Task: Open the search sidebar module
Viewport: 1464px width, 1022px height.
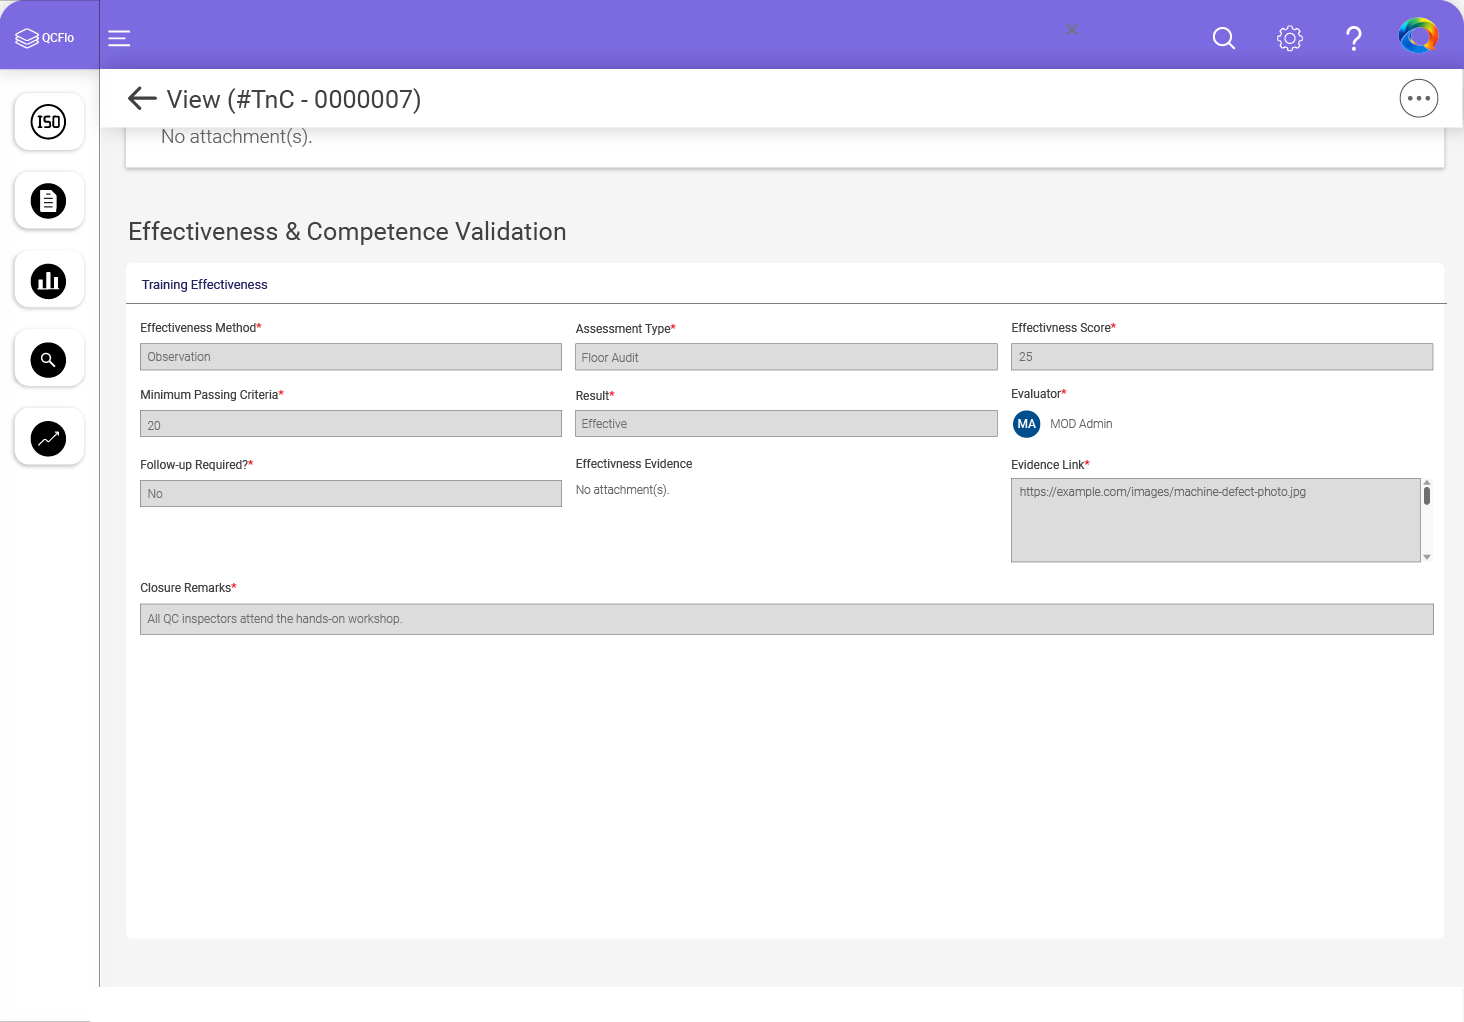Action: [49, 359]
